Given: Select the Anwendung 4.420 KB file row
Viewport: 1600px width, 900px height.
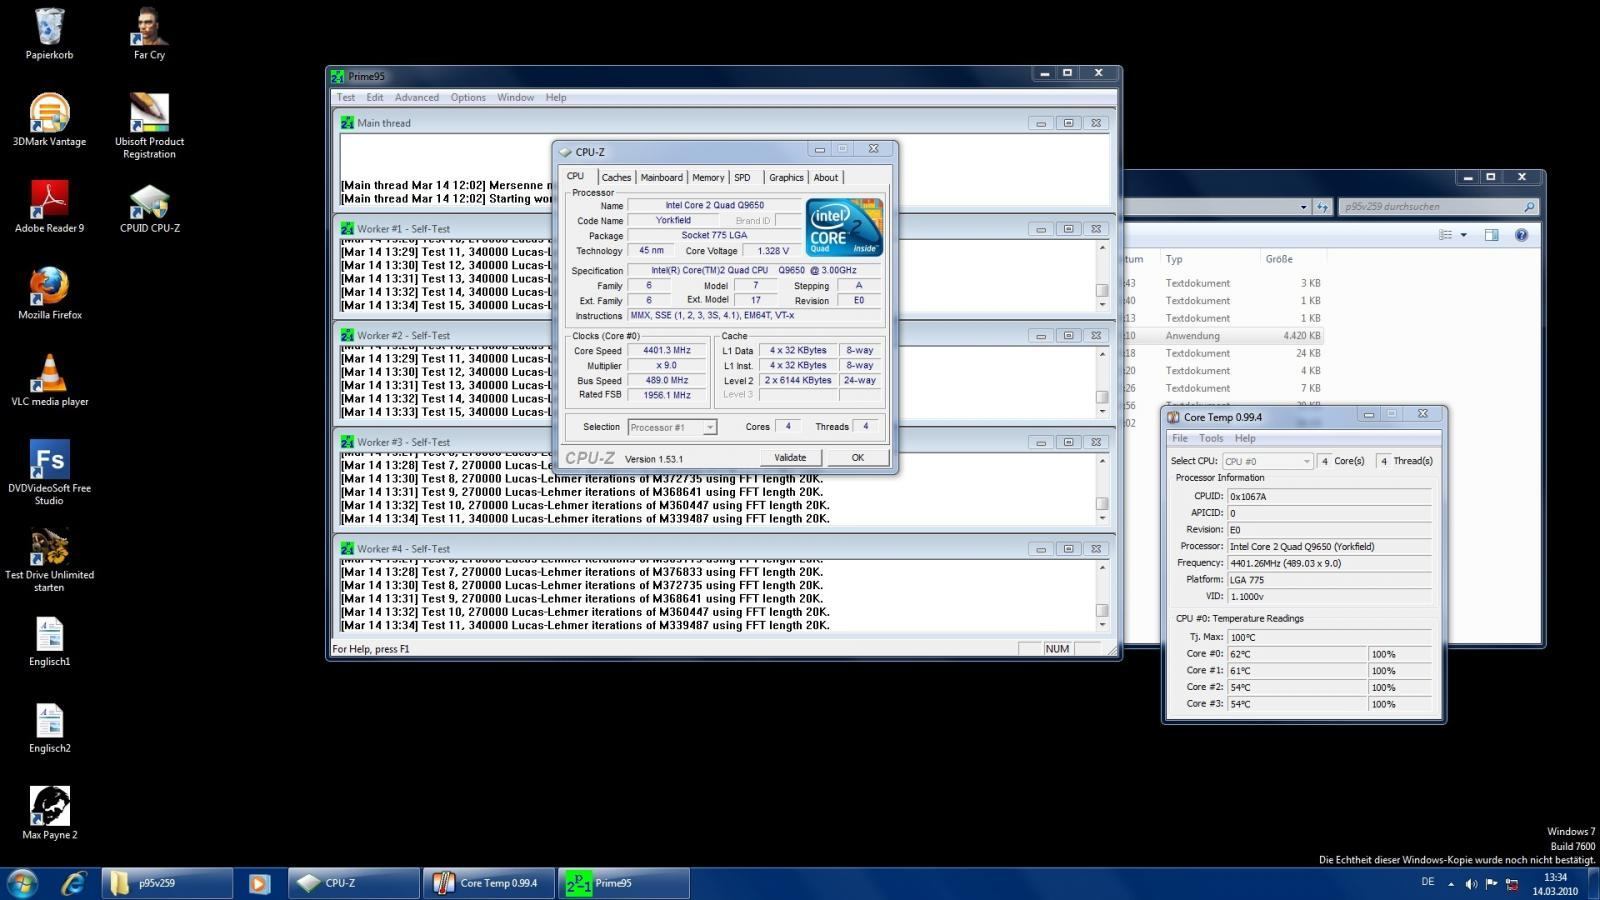Looking at the screenshot, I should (1224, 336).
